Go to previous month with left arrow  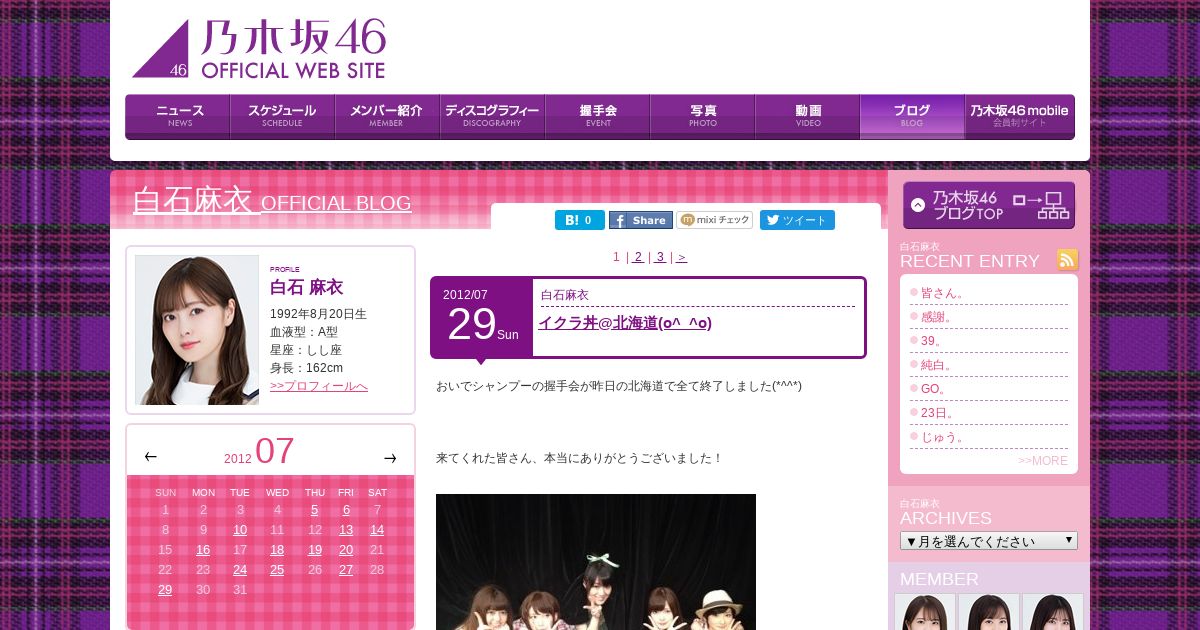pyautogui.click(x=150, y=457)
